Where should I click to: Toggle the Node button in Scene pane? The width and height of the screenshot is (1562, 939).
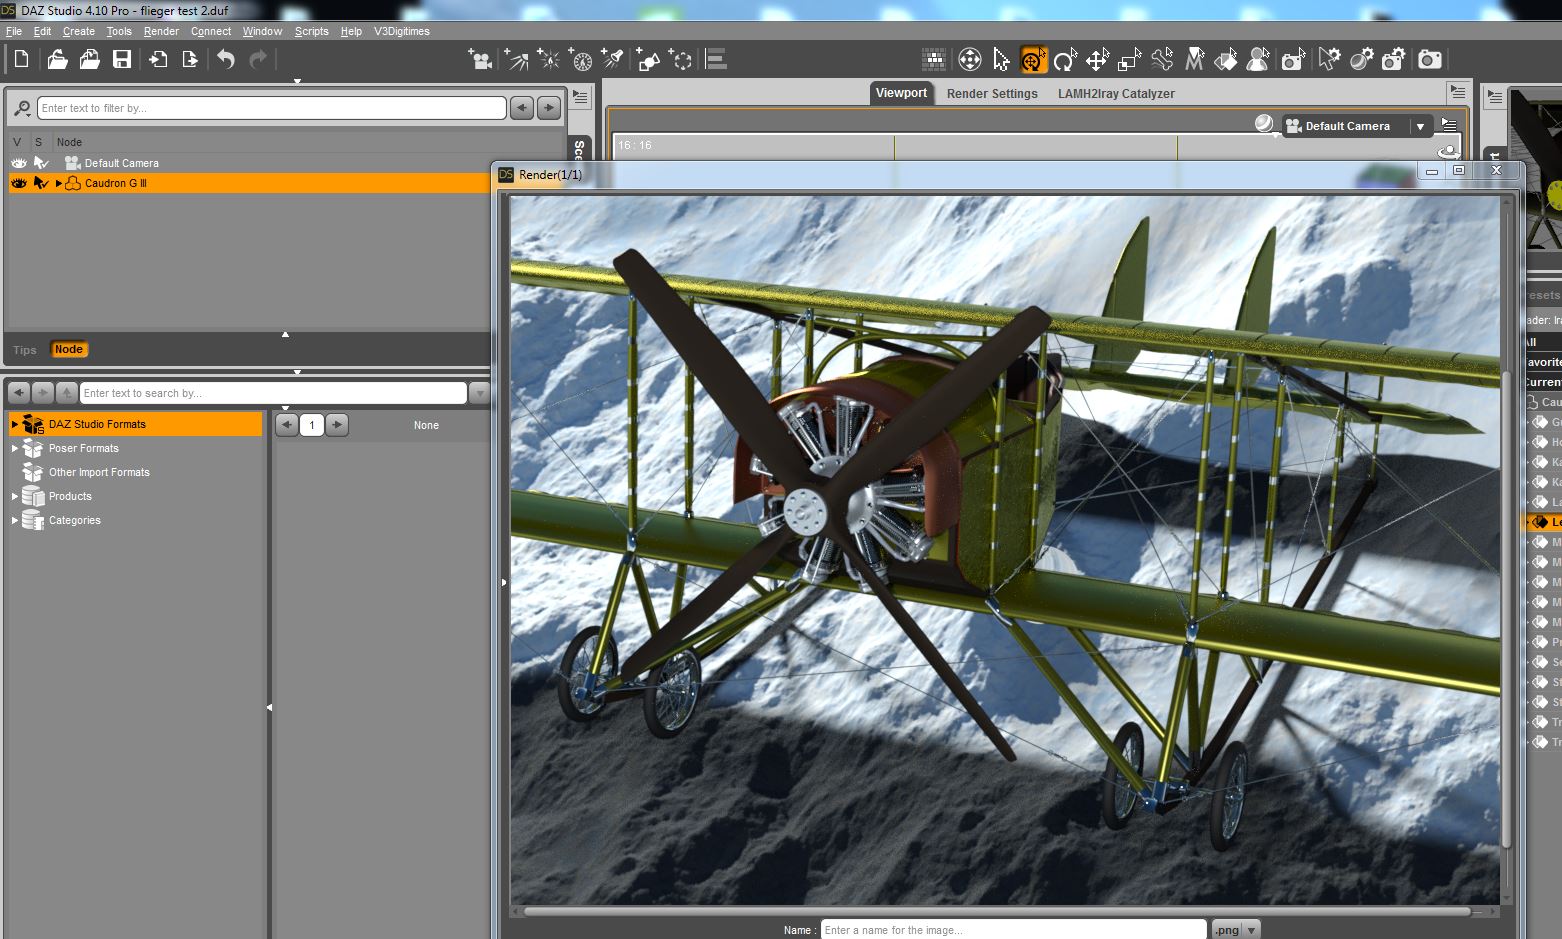(69, 349)
